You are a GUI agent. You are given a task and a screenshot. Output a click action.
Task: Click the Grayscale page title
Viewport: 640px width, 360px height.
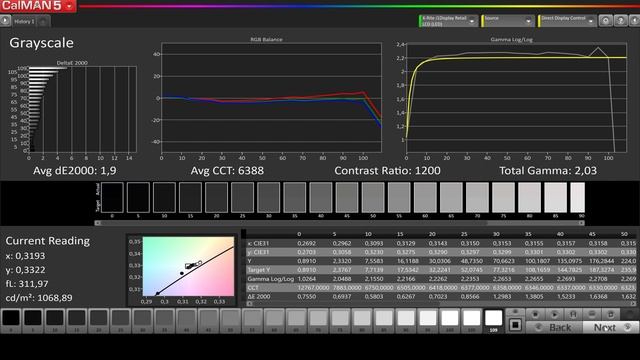(41, 43)
